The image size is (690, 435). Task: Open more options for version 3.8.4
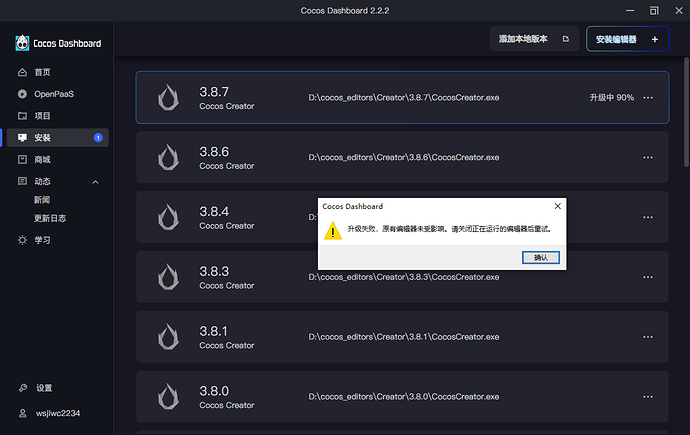[x=648, y=217]
